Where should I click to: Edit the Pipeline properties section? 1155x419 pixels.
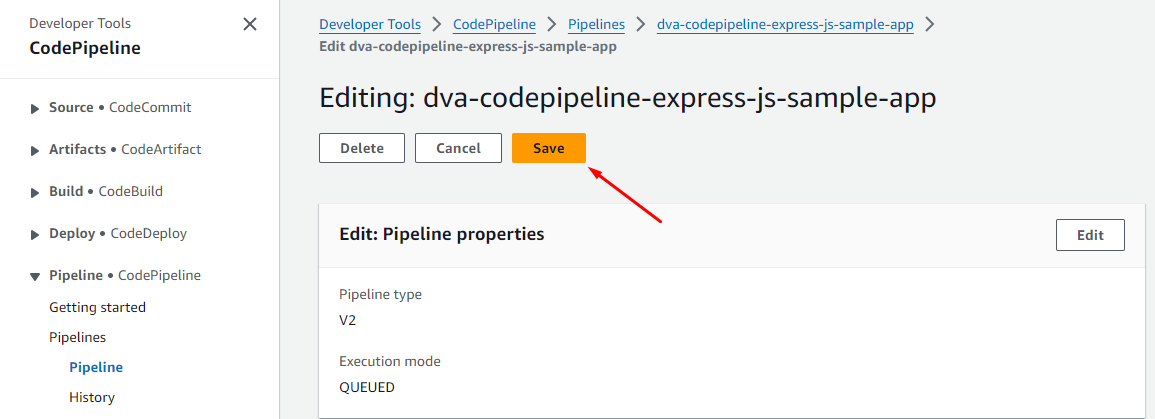tap(1089, 235)
